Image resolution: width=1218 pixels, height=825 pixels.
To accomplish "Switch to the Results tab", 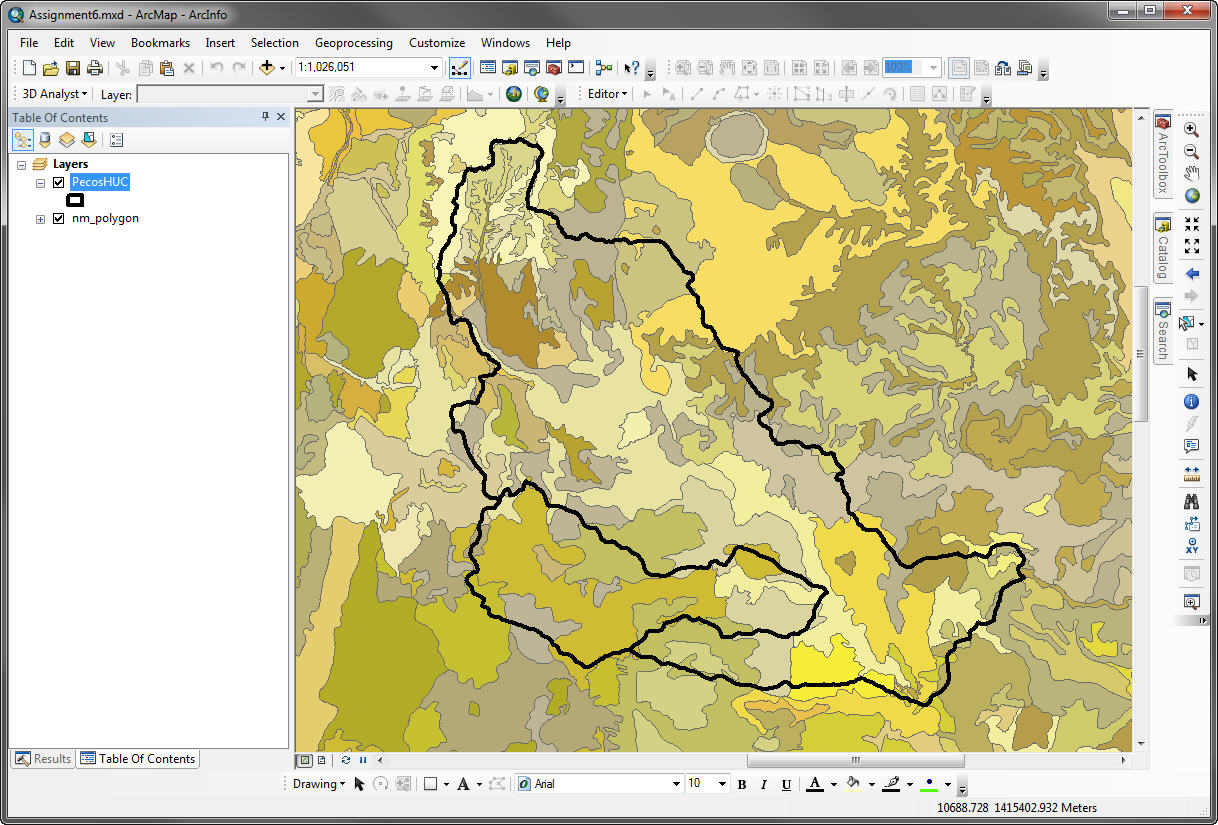I will [x=43, y=759].
